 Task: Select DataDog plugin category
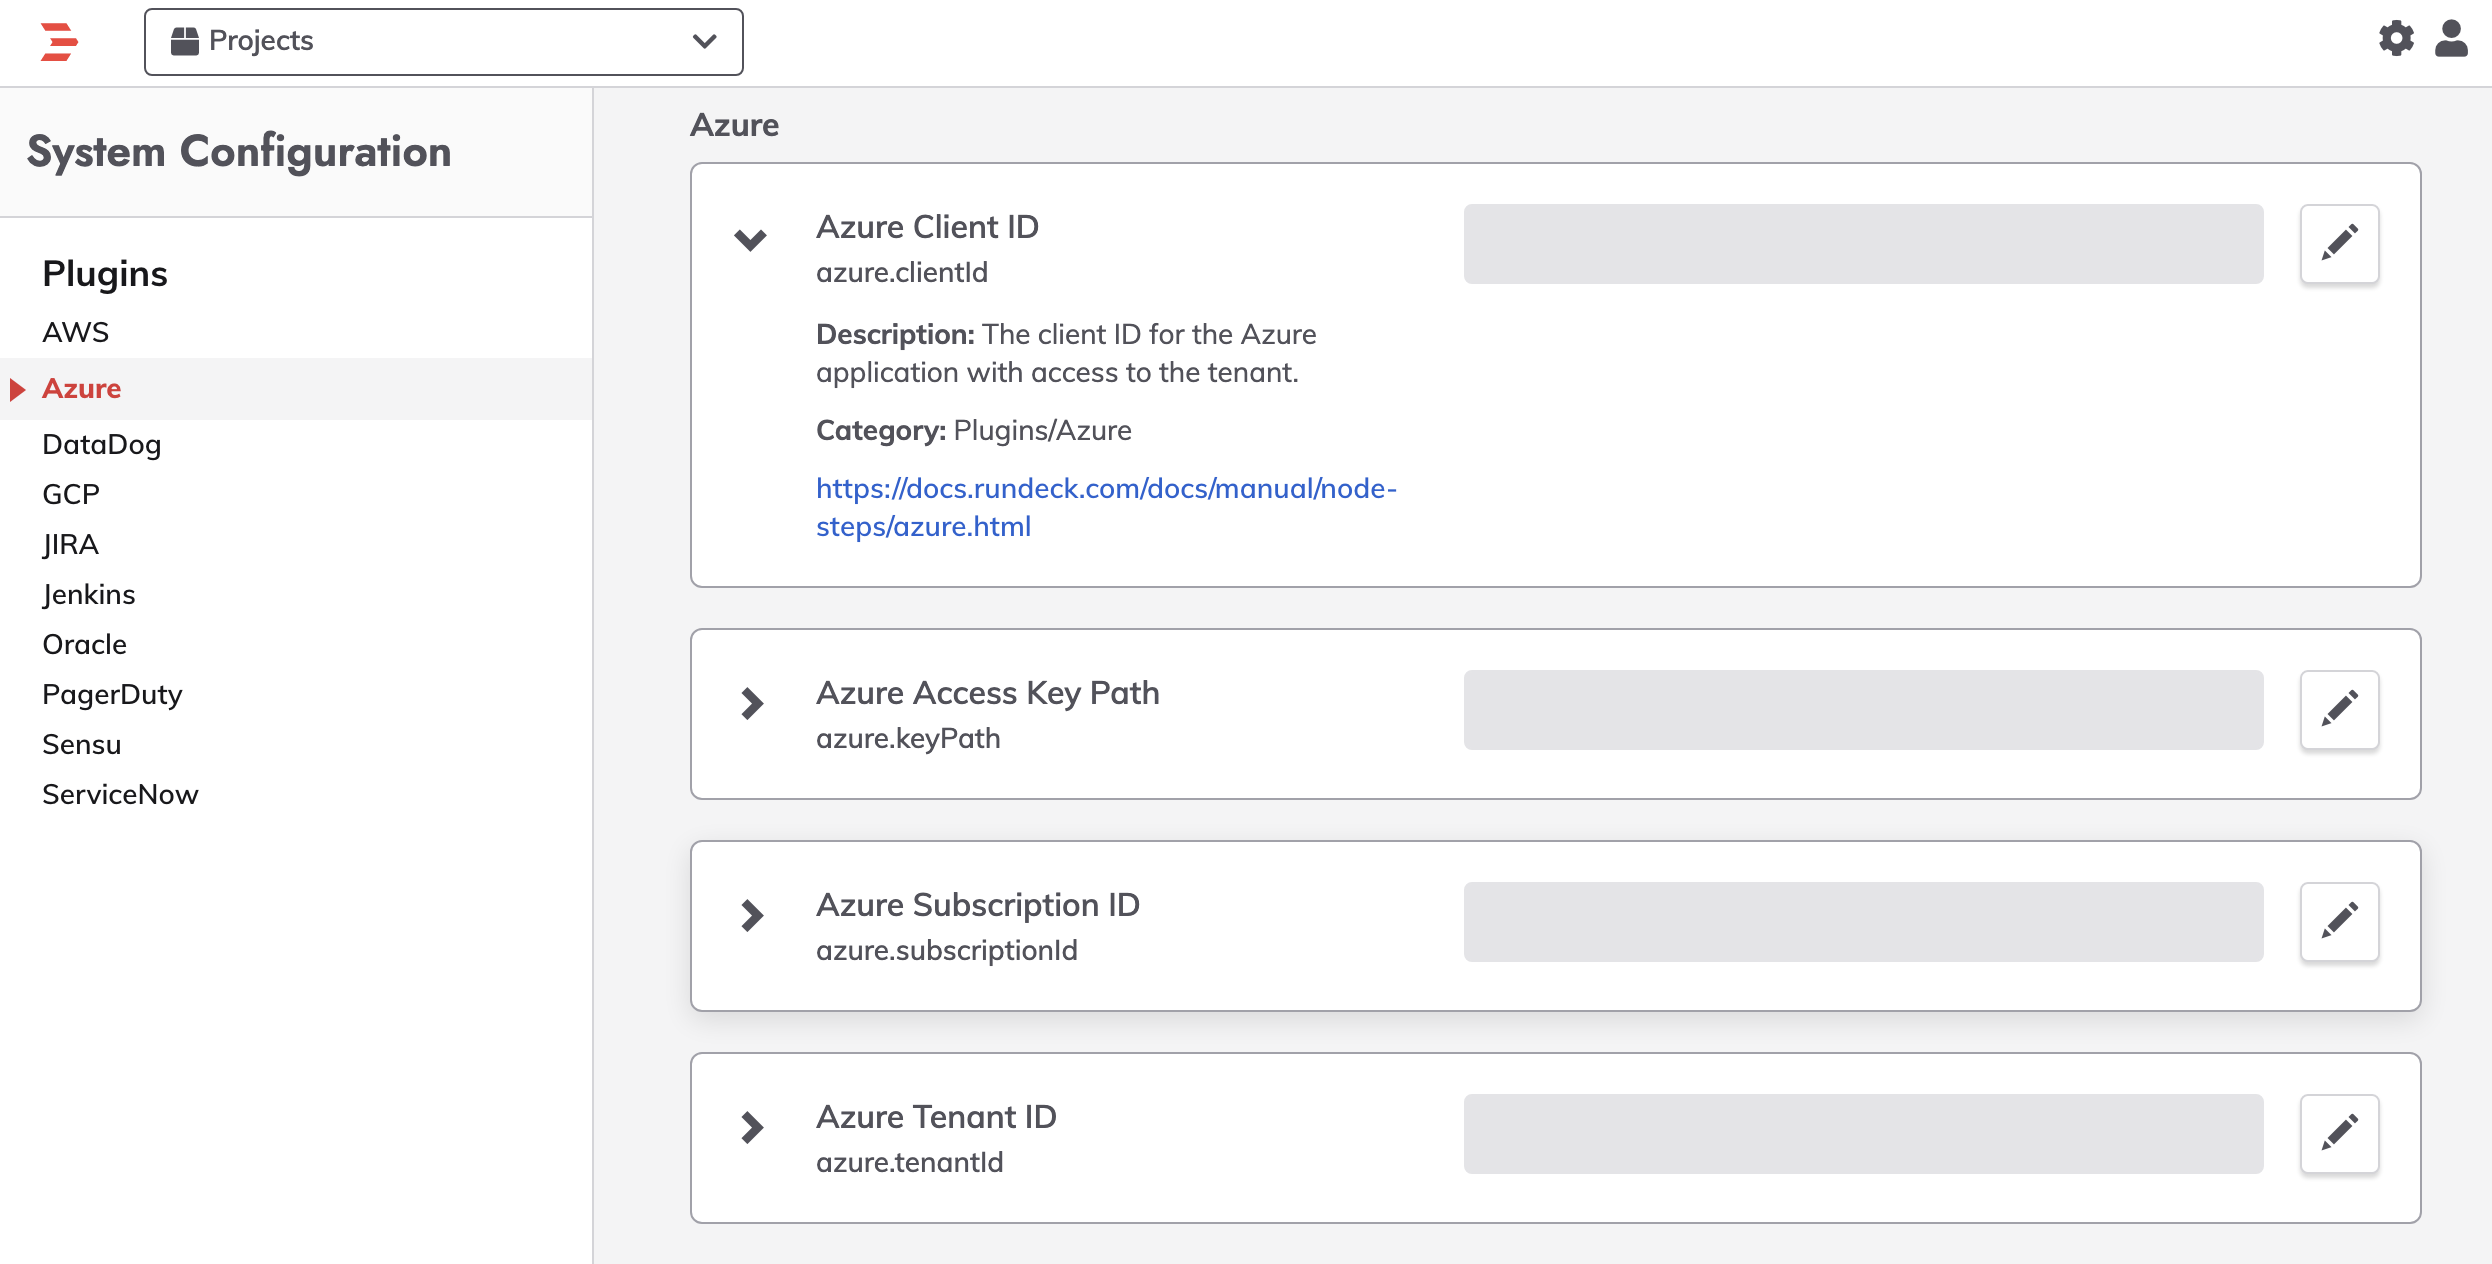(102, 444)
